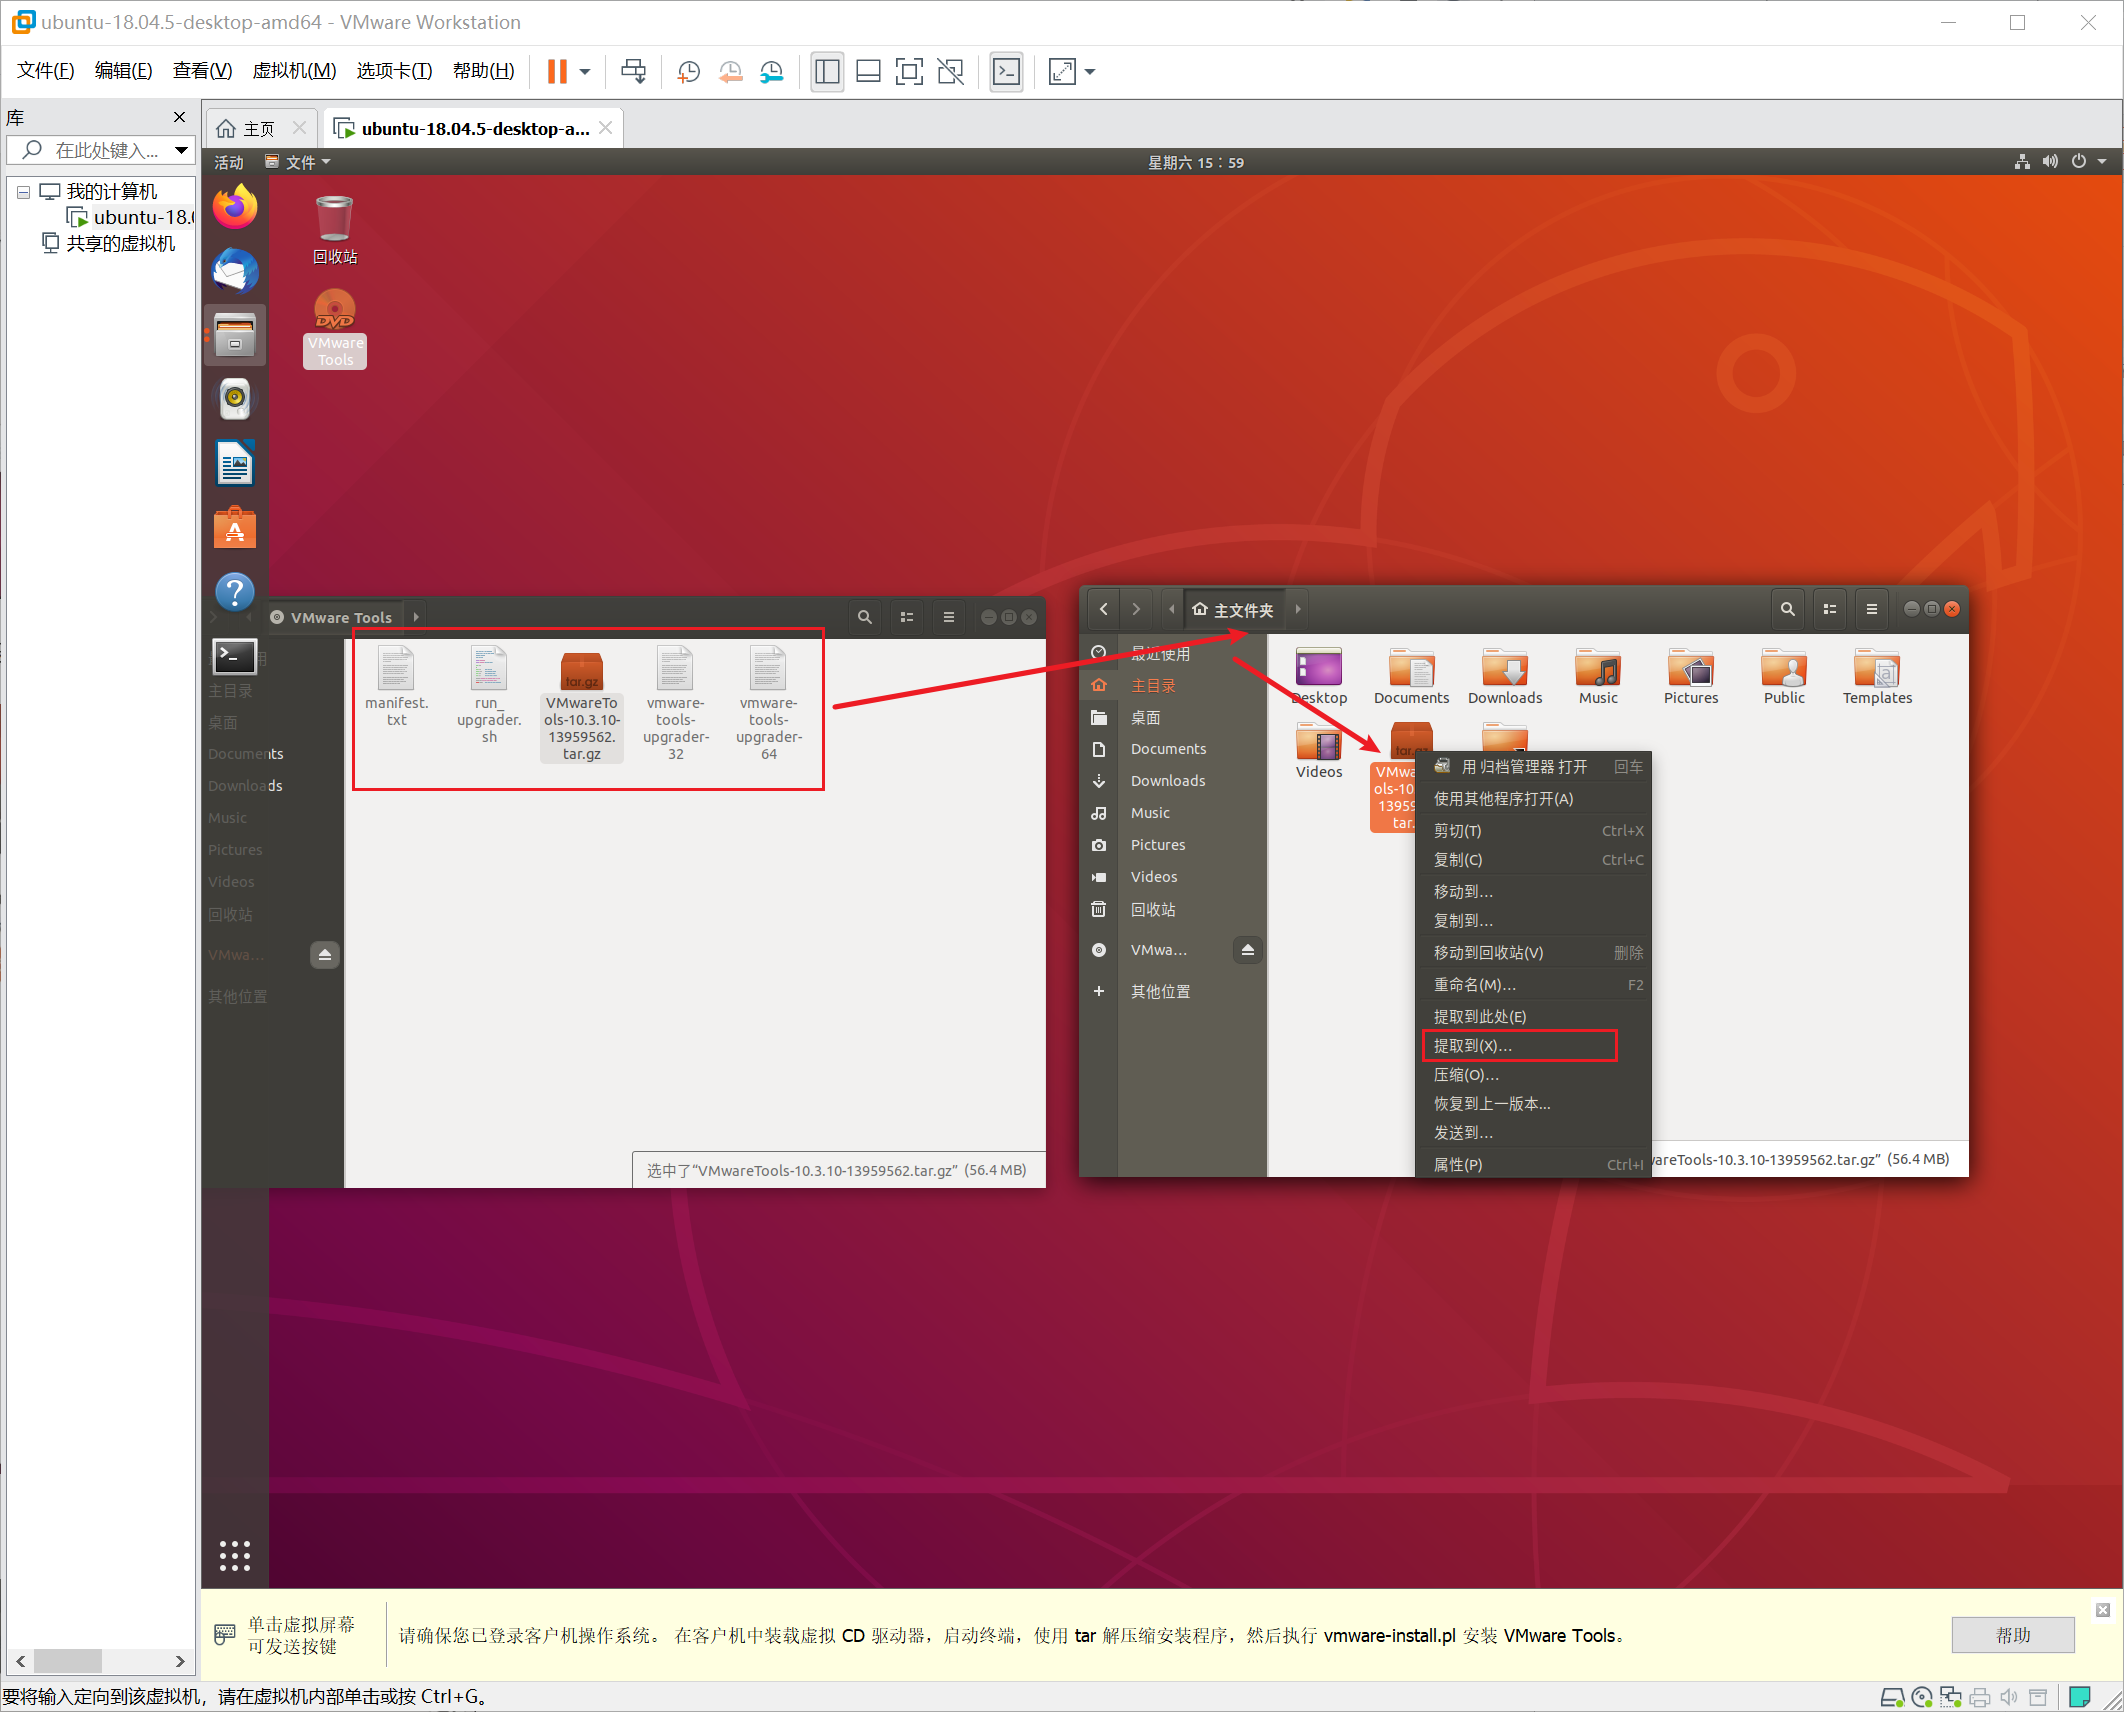The width and height of the screenshot is (2124, 1712).
Task: Launch Rhythmbox from the dock
Action: coord(235,399)
